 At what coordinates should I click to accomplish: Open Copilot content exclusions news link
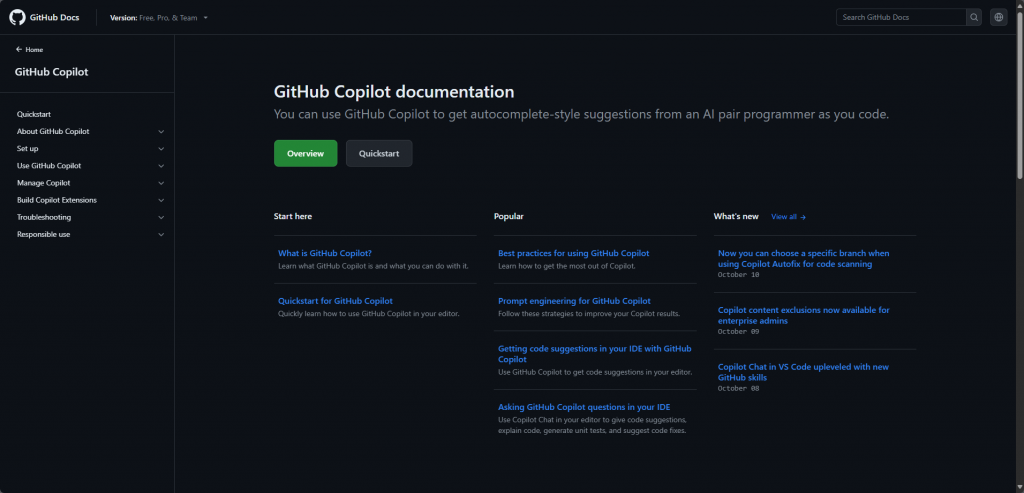(x=803, y=315)
